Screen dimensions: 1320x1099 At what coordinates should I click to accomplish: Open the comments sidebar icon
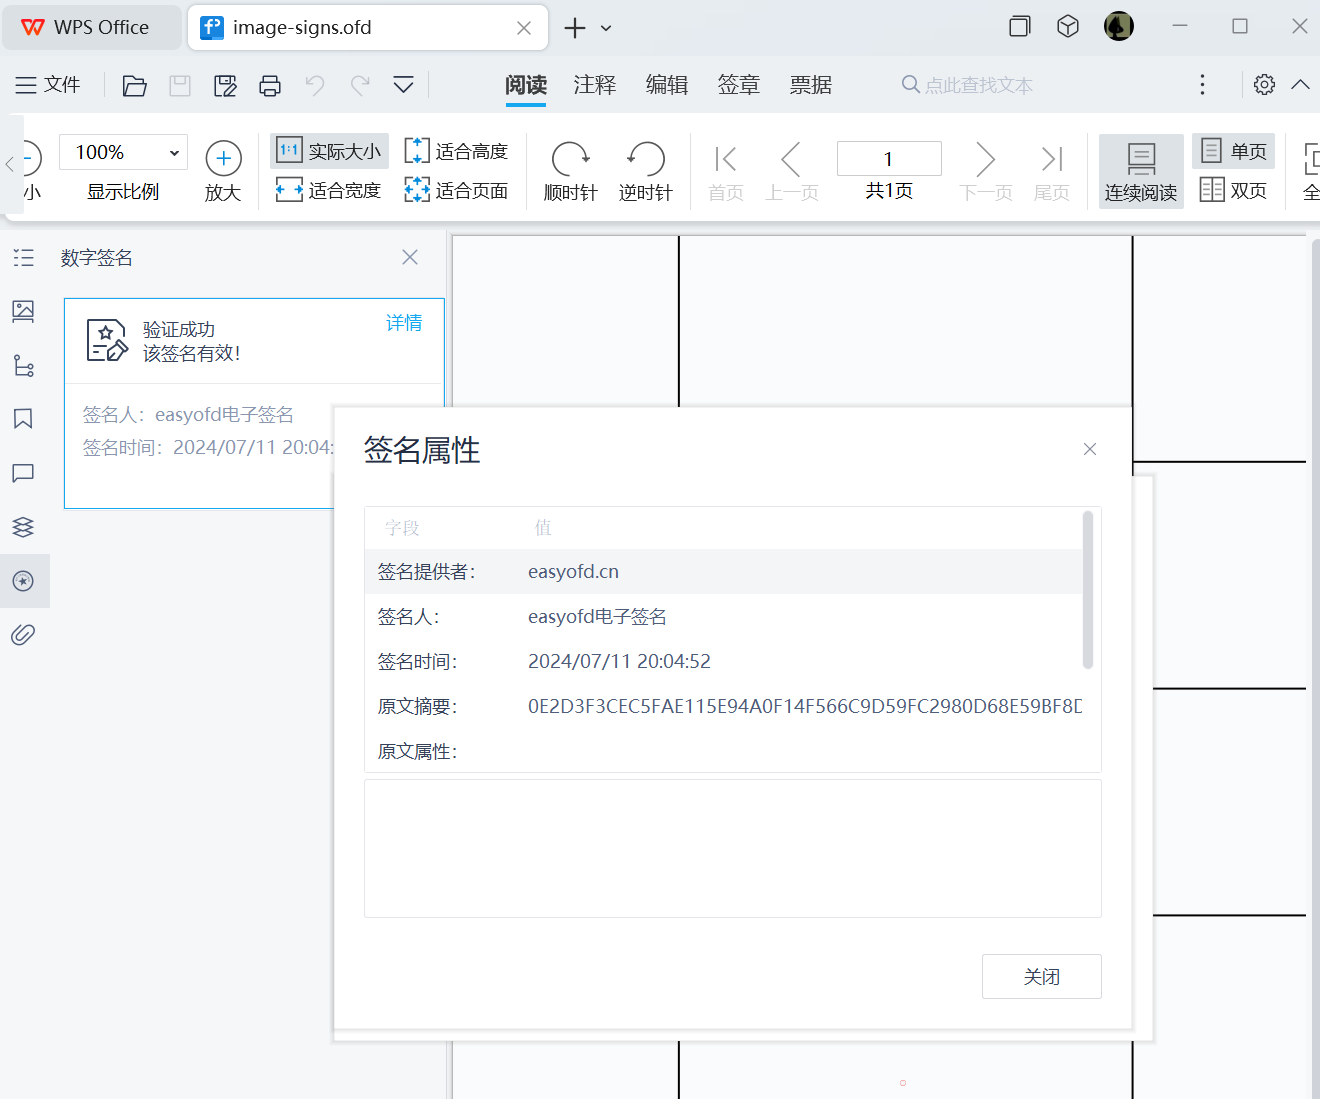click(24, 473)
